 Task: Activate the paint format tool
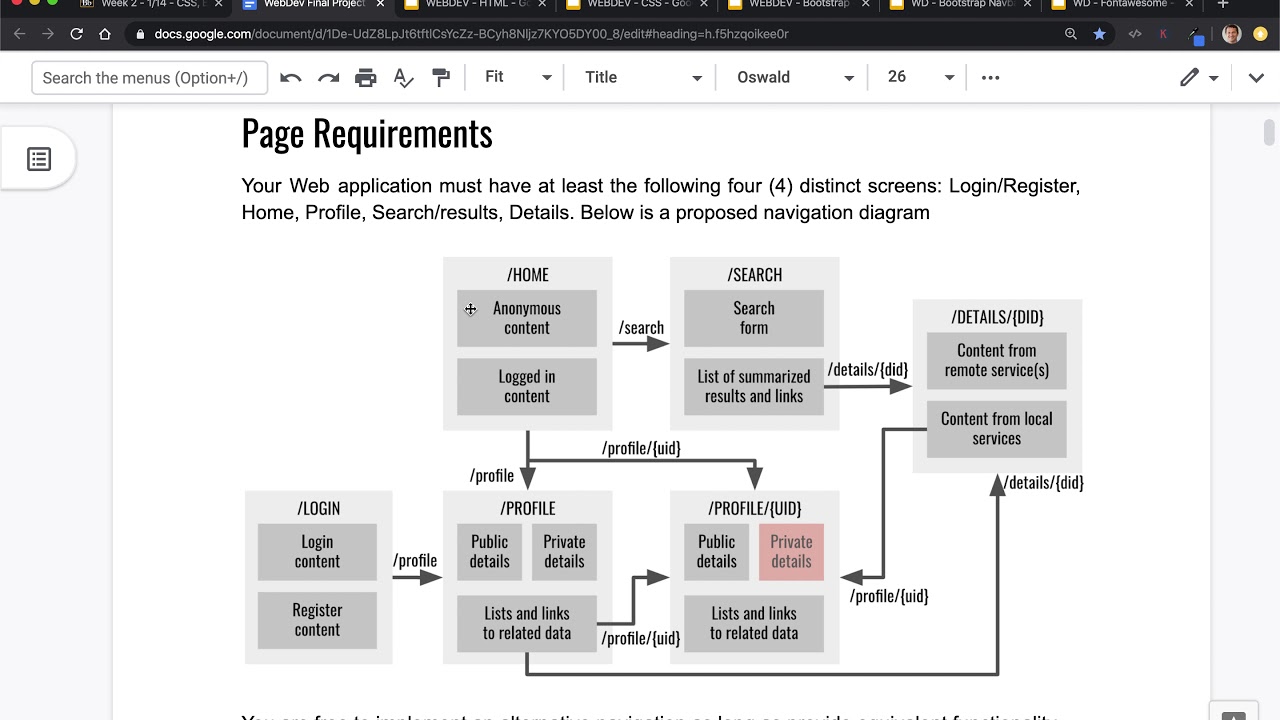pyautogui.click(x=440, y=78)
